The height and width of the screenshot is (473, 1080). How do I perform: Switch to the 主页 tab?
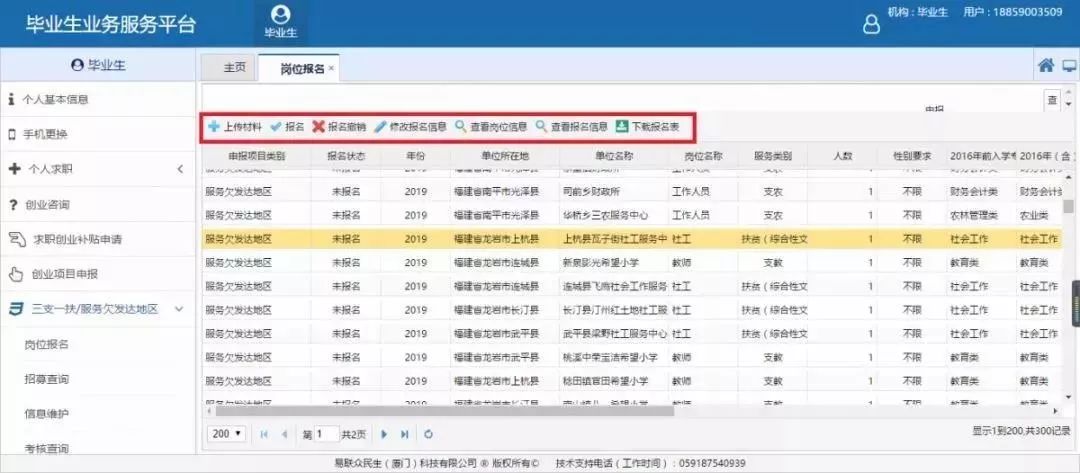click(234, 68)
